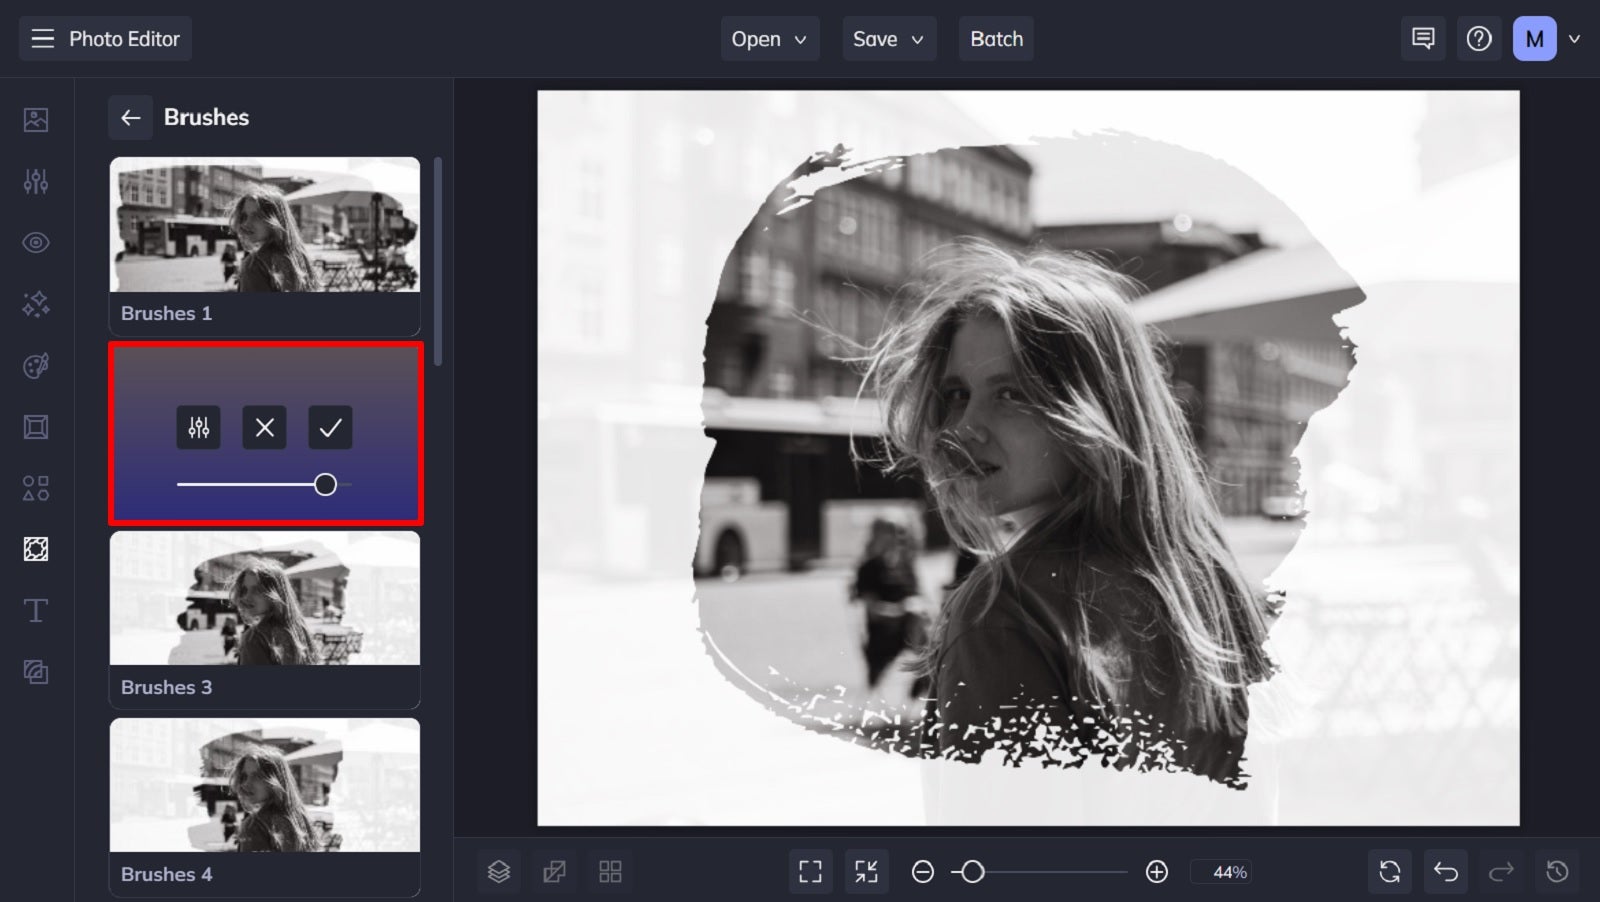Screen dimensions: 1600x902
Task: Open the Effects panel with sparkles icon
Action: point(36,304)
